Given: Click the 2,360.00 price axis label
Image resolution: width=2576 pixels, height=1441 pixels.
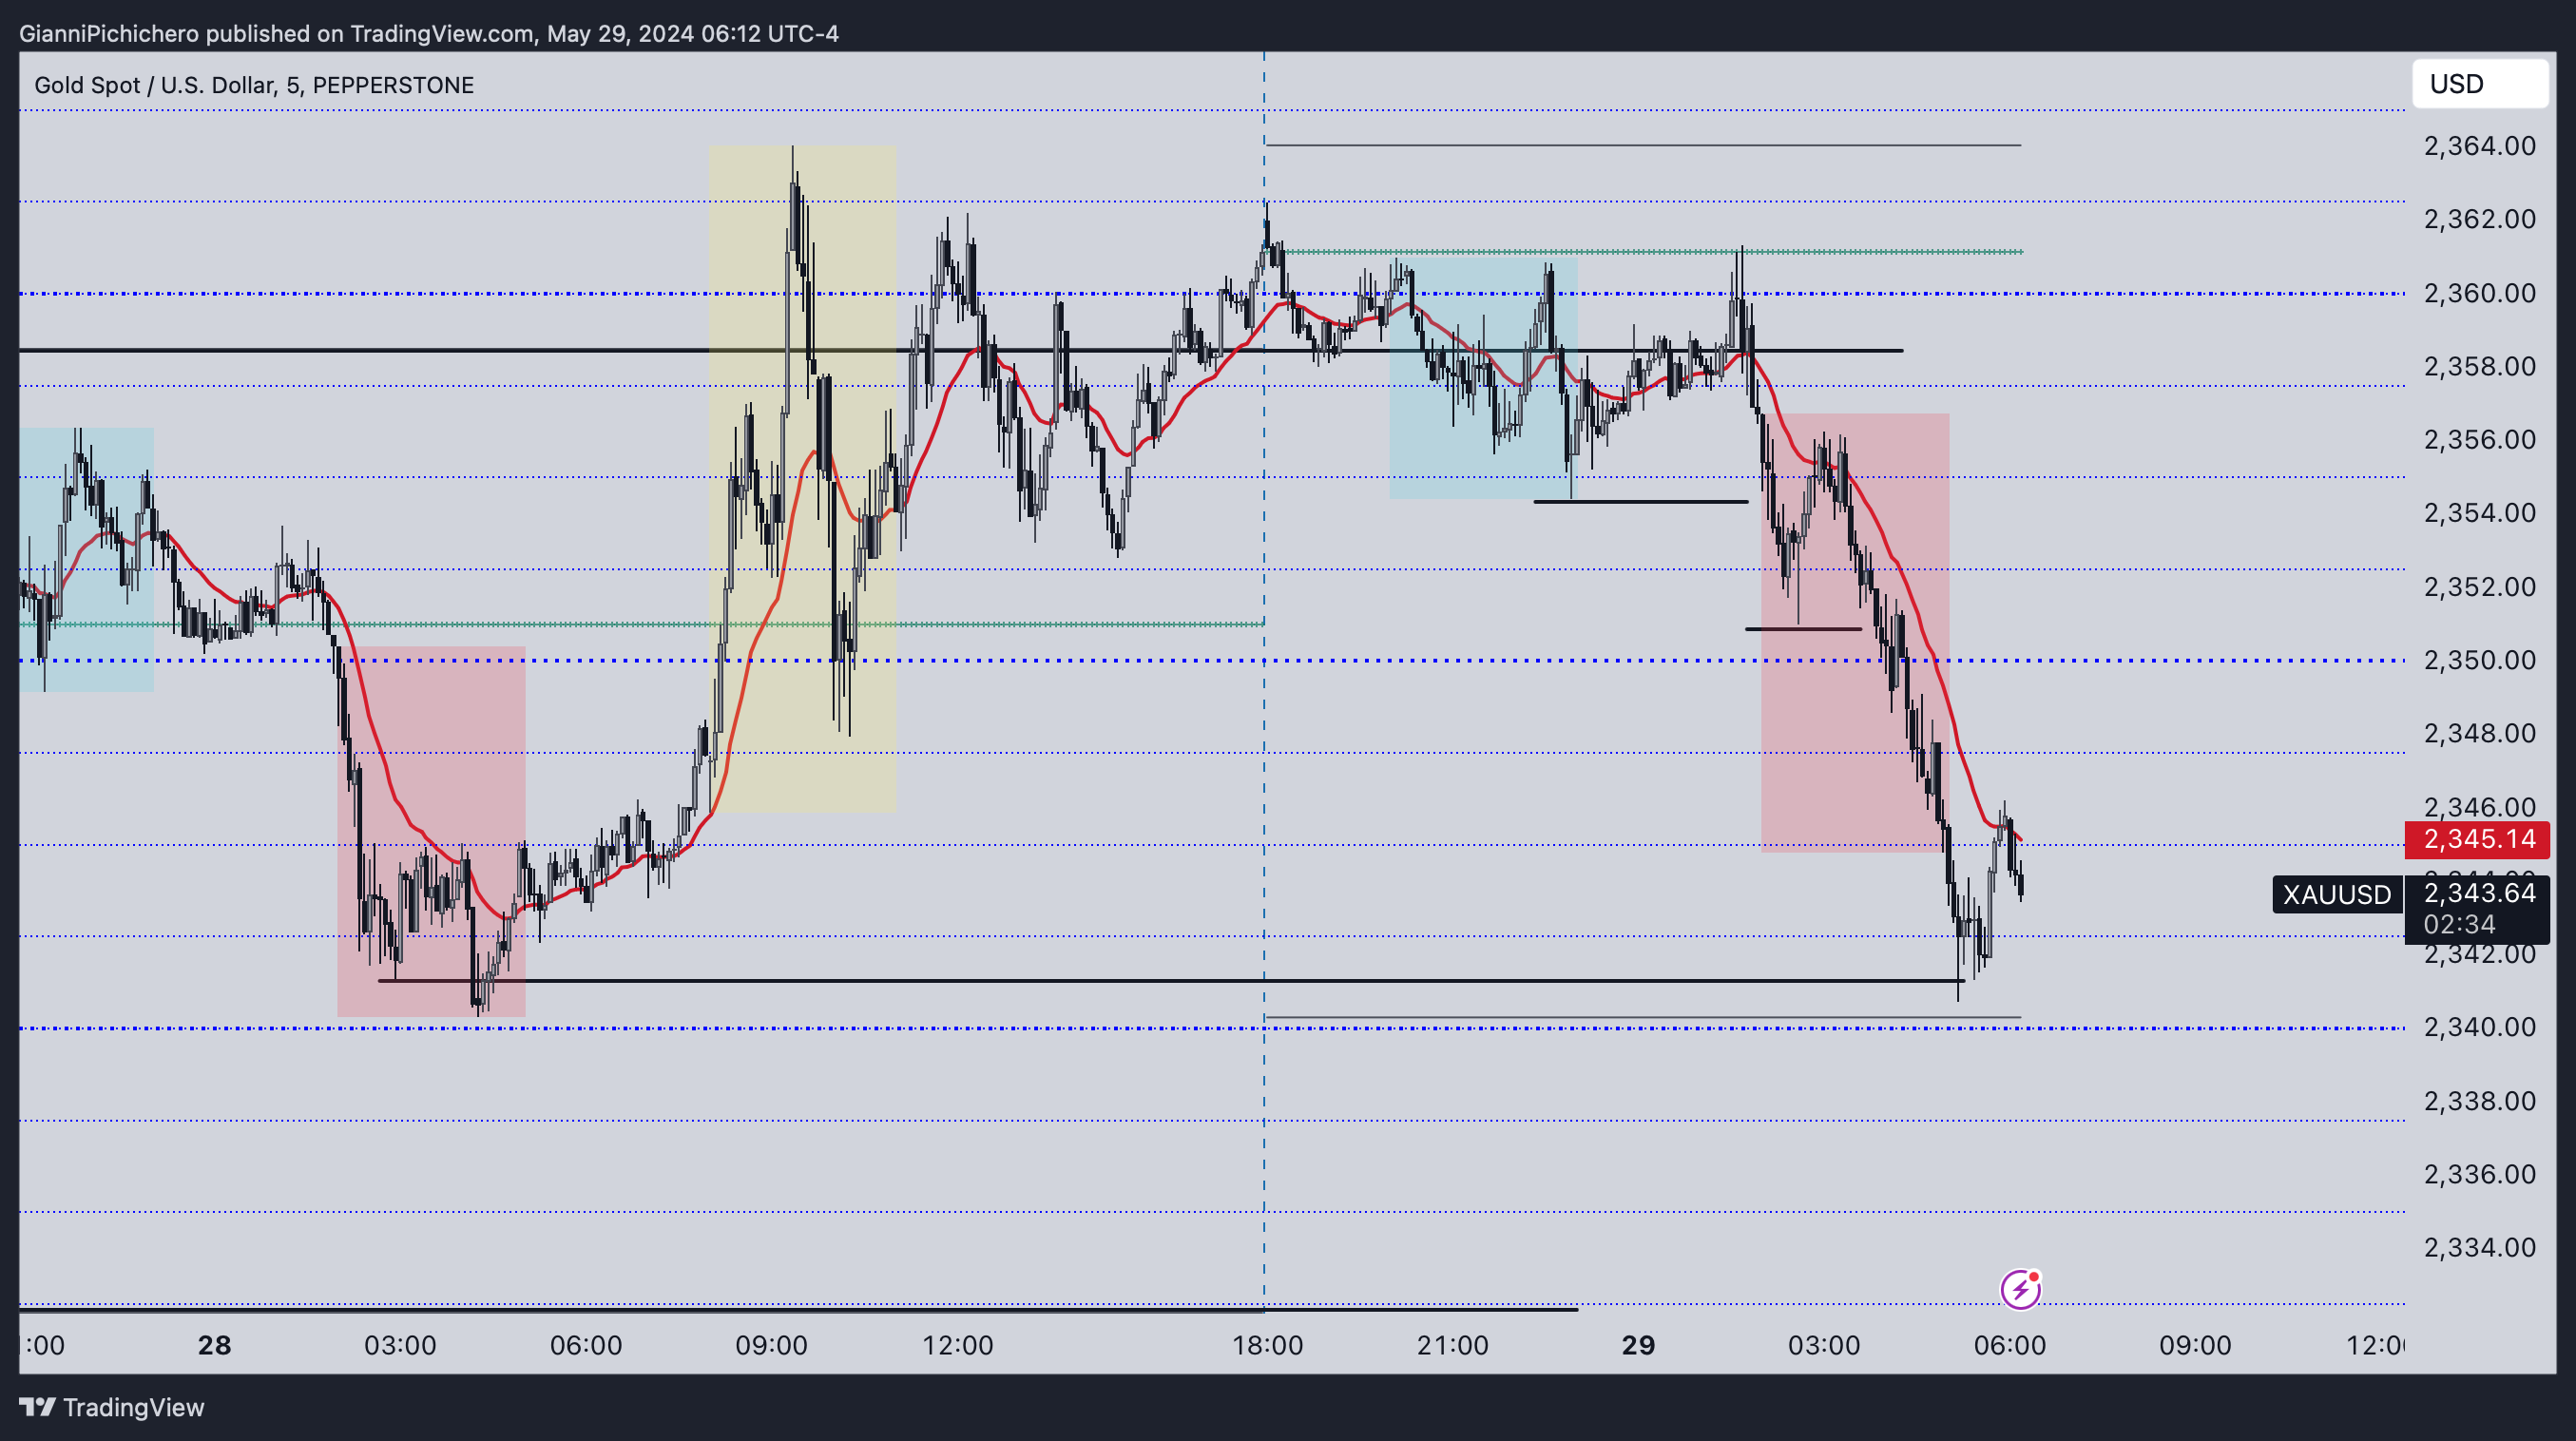Looking at the screenshot, I should [2479, 293].
